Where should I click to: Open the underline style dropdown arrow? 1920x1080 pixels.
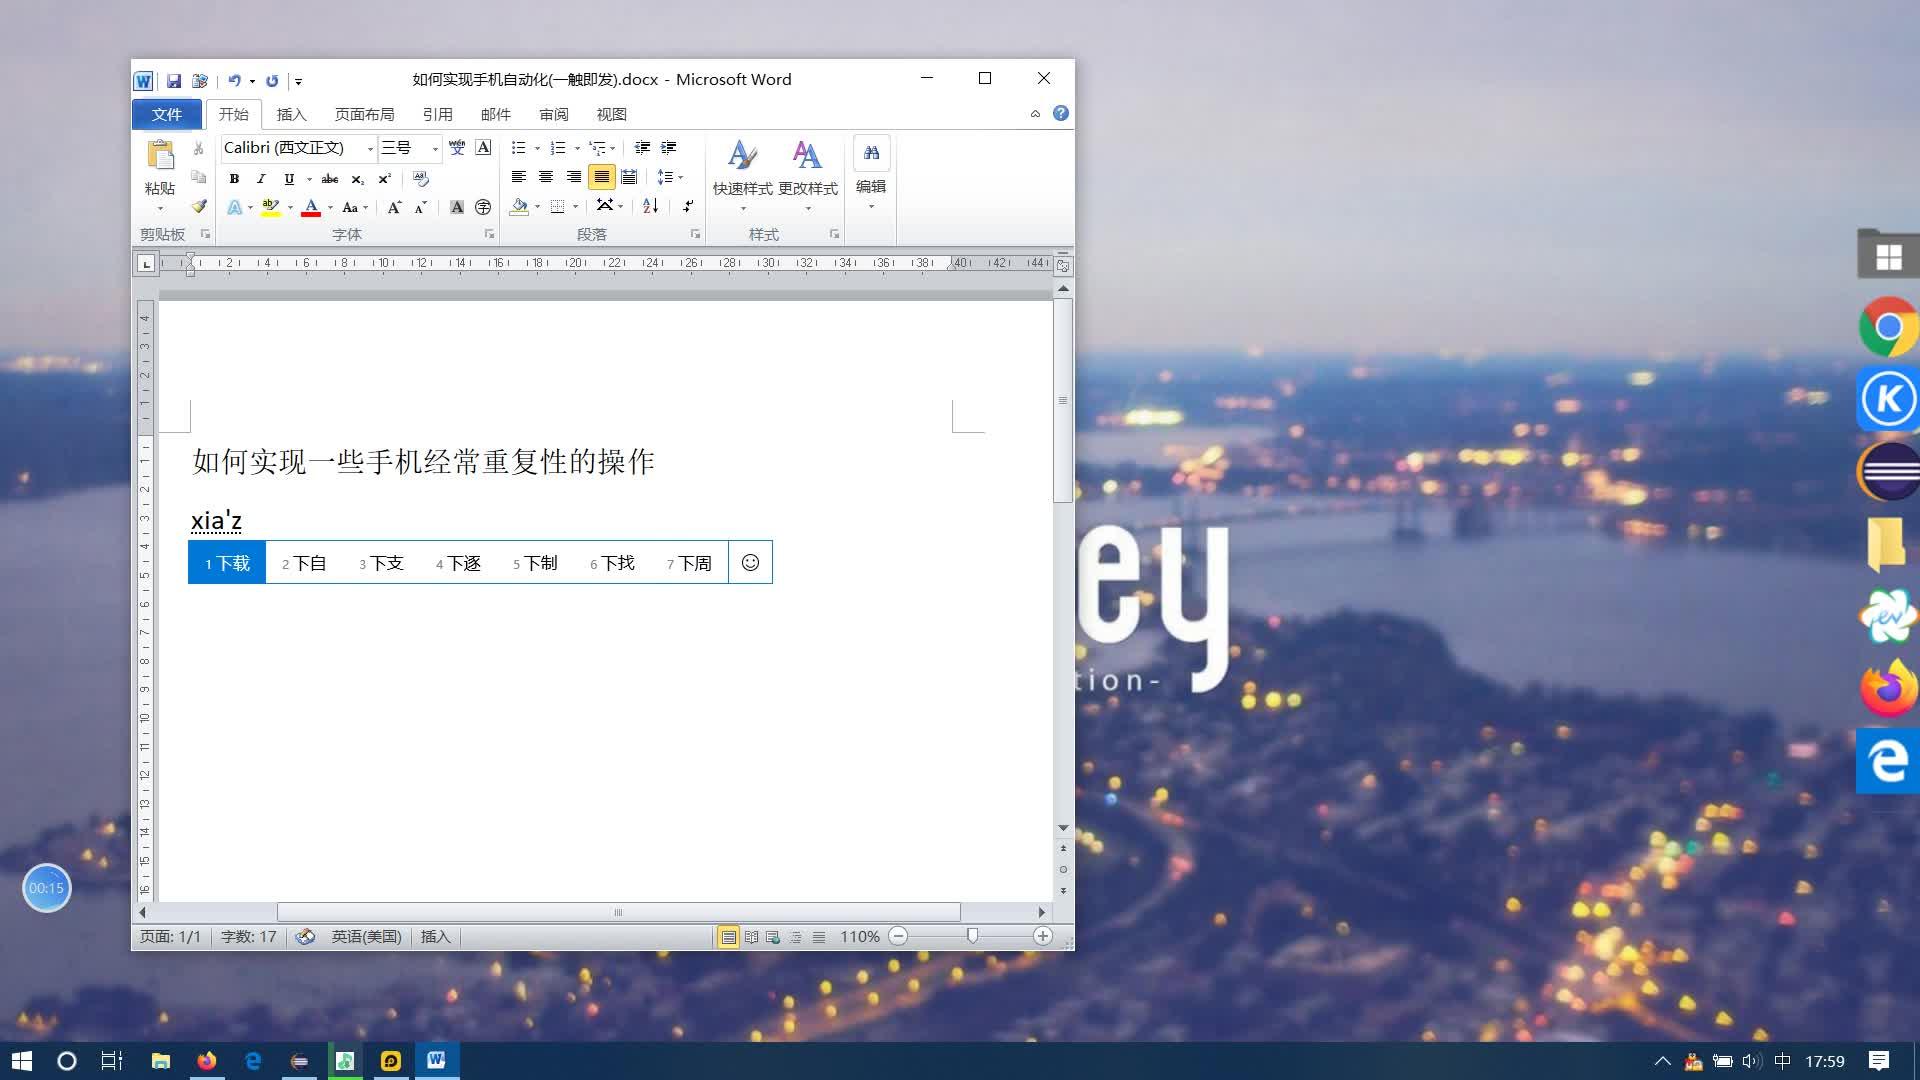pyautogui.click(x=309, y=180)
